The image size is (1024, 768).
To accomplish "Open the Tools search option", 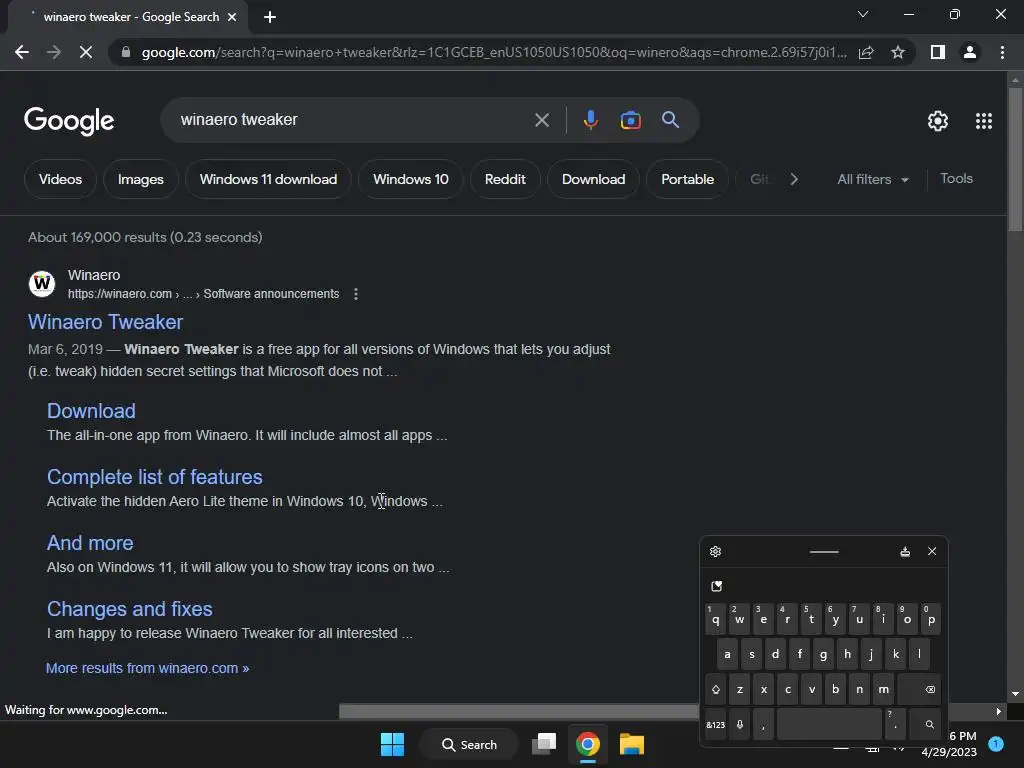I will (956, 178).
